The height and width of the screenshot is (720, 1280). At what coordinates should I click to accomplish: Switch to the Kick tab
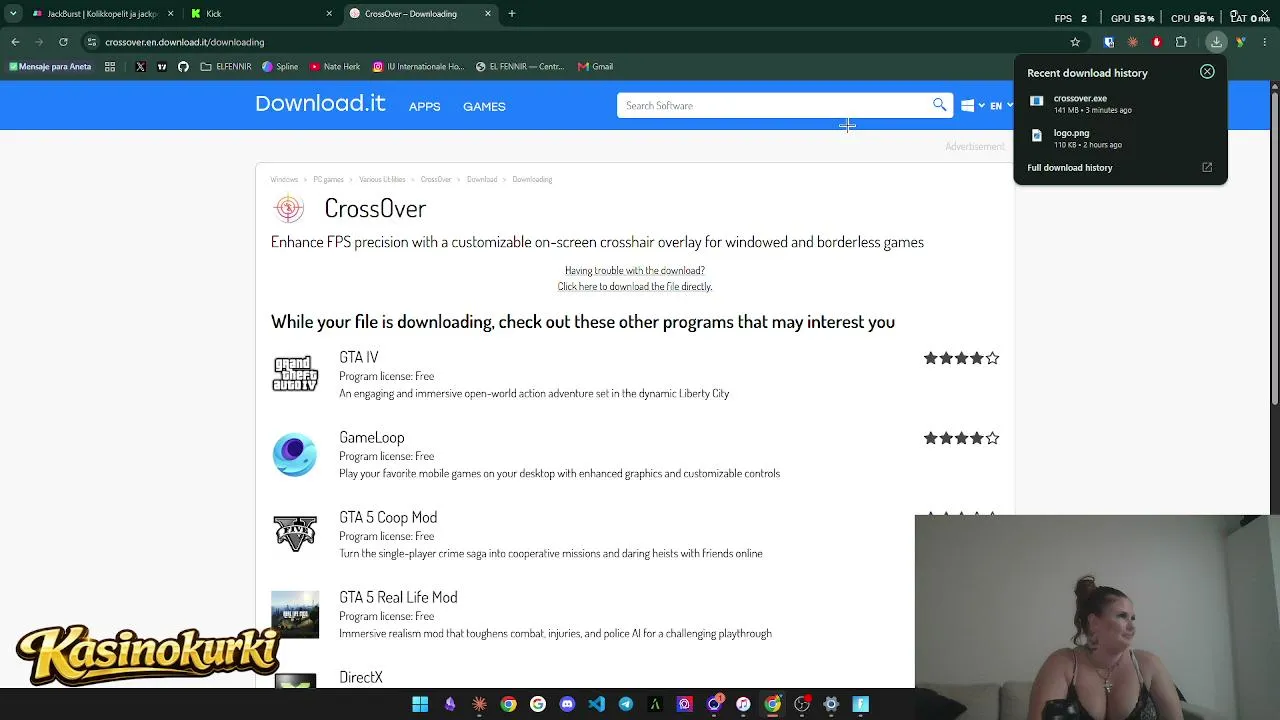(262, 14)
